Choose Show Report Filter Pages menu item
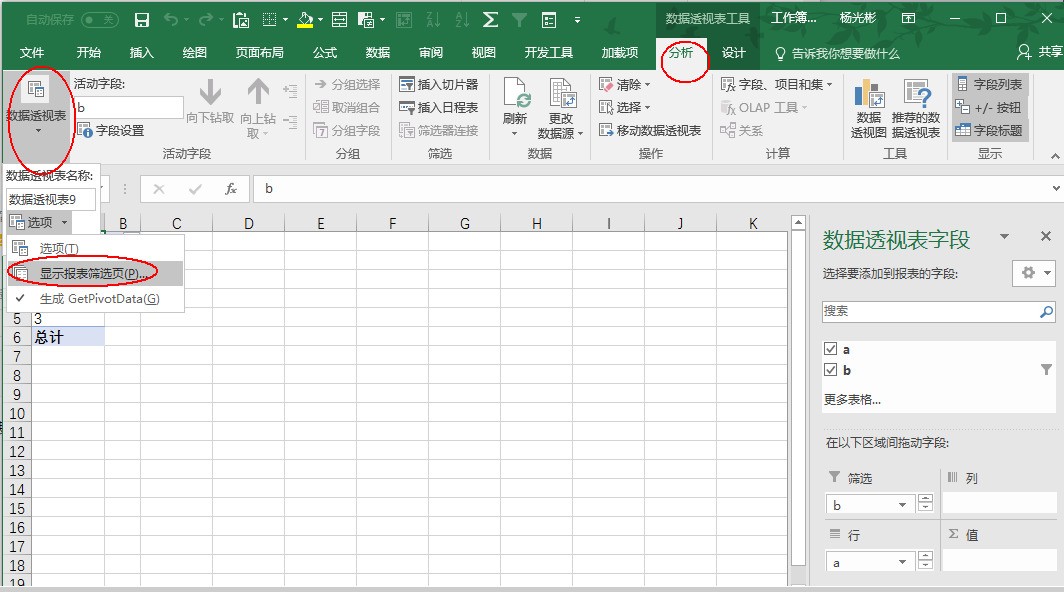This screenshot has height=592, width=1064. click(x=96, y=274)
